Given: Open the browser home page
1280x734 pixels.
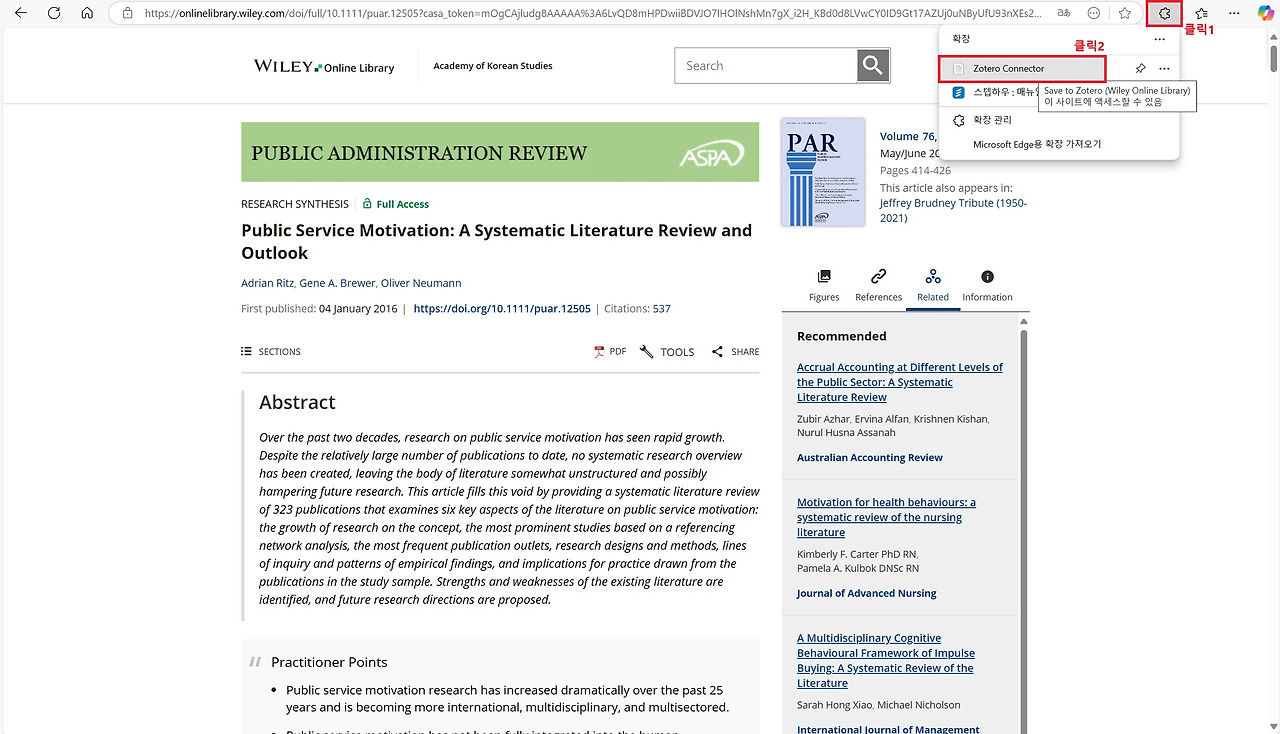Looking at the screenshot, I should click(x=87, y=13).
